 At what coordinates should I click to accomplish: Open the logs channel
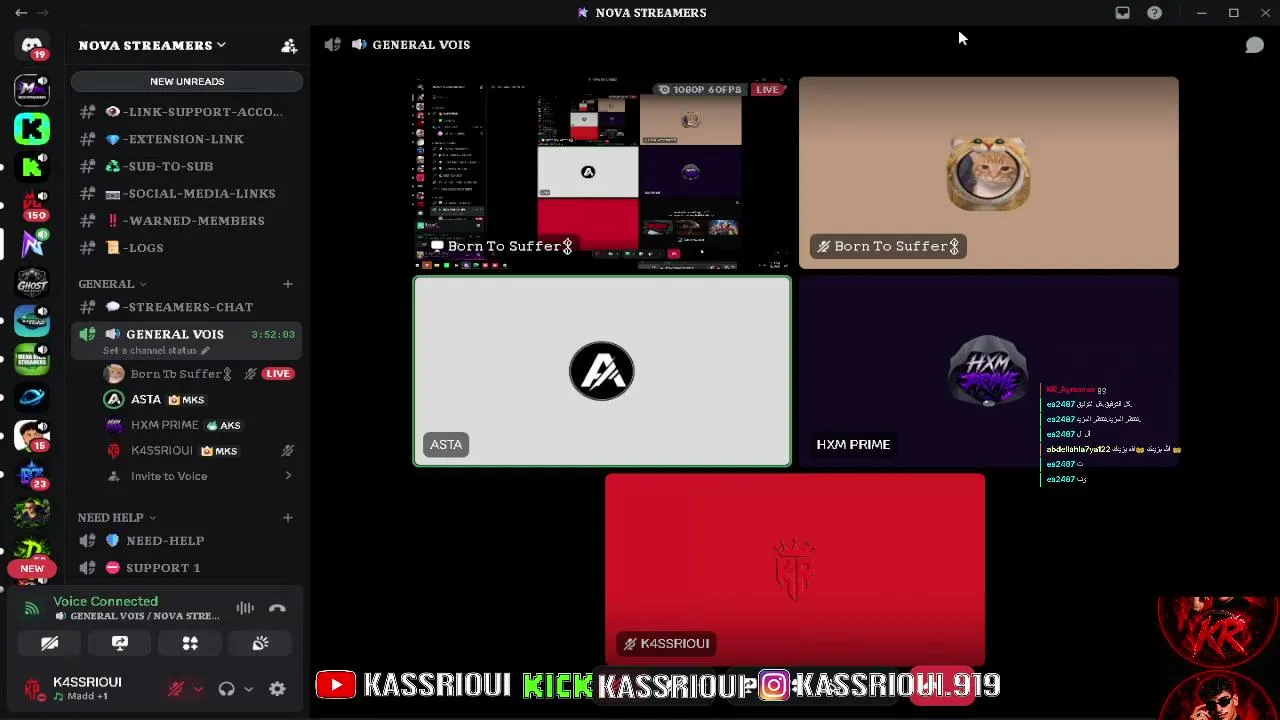click(x=187, y=247)
